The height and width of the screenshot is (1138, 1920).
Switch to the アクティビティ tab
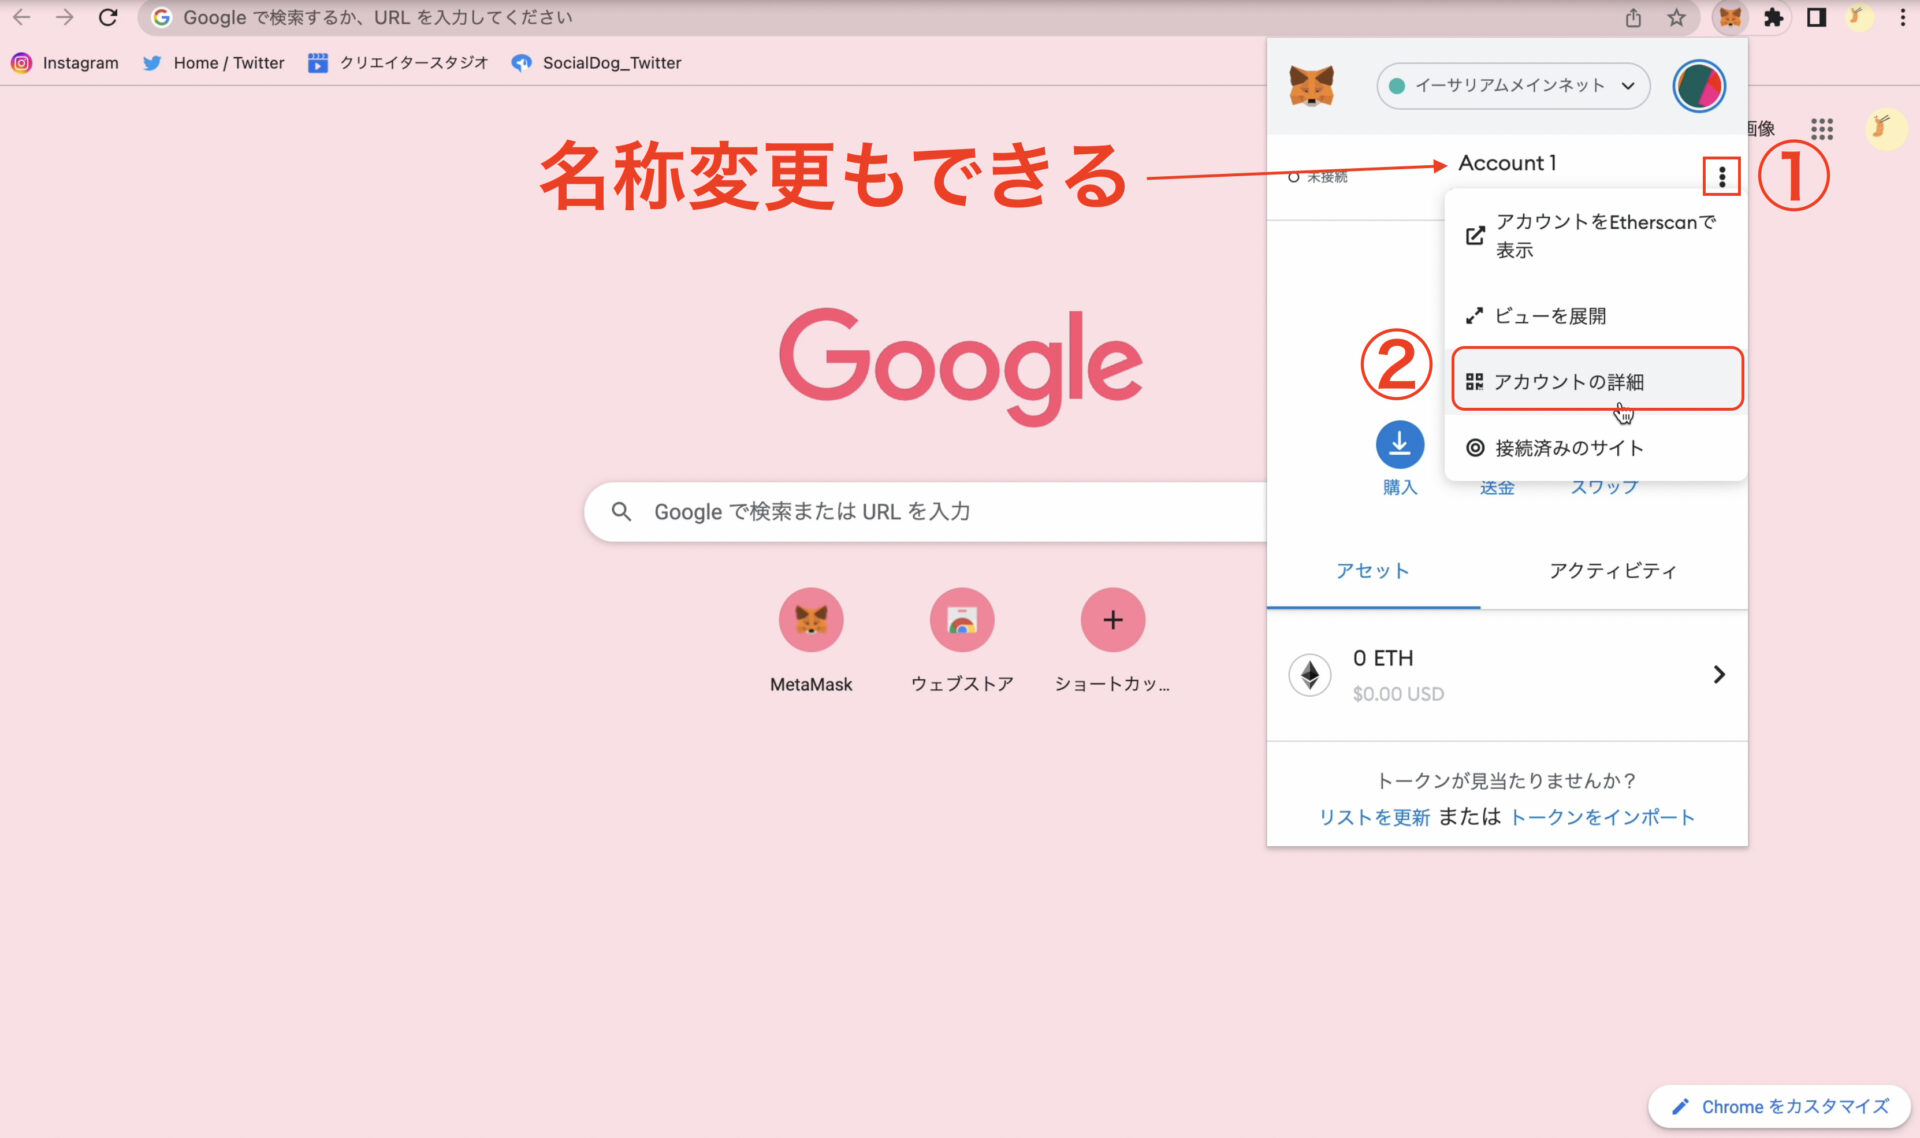(x=1613, y=571)
